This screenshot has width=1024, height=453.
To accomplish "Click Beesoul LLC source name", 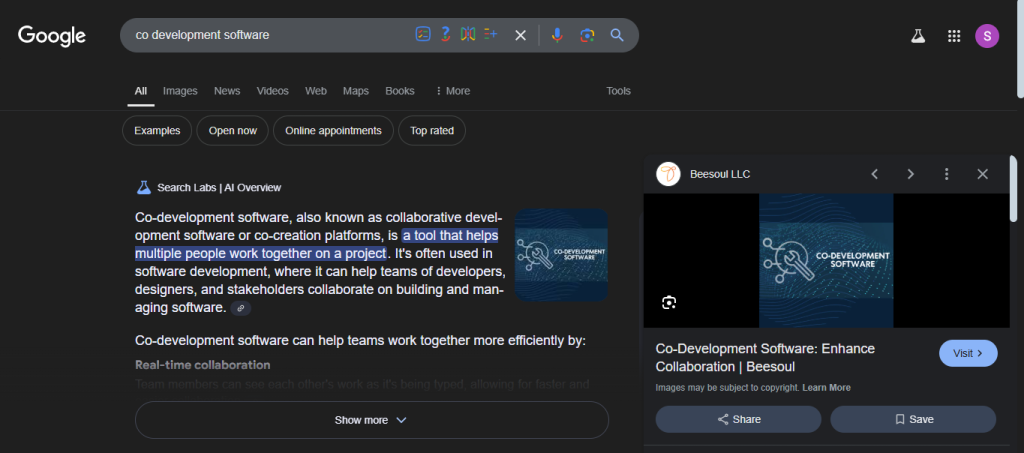I will [x=720, y=174].
